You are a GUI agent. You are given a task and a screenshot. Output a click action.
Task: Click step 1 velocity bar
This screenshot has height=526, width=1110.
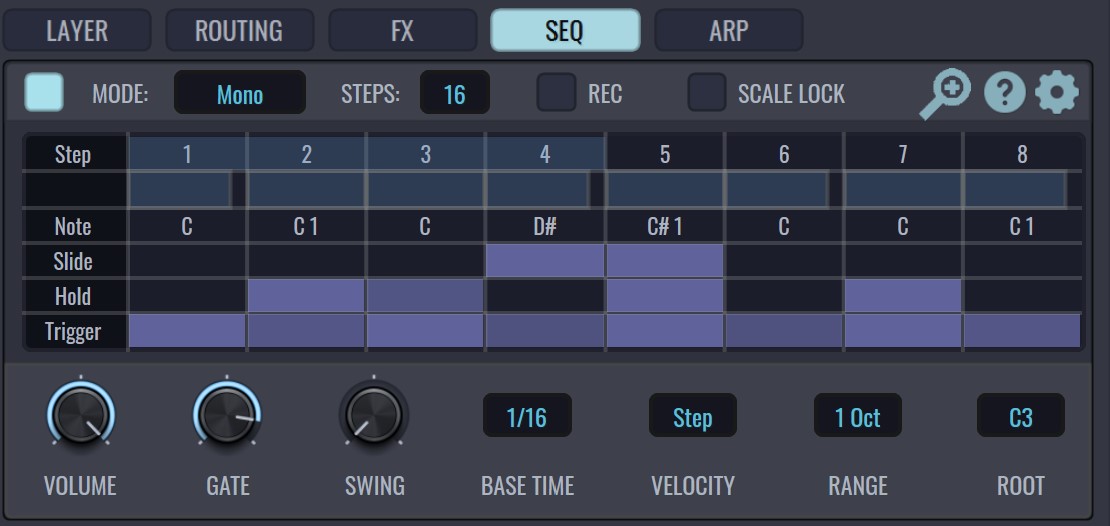[x=187, y=190]
